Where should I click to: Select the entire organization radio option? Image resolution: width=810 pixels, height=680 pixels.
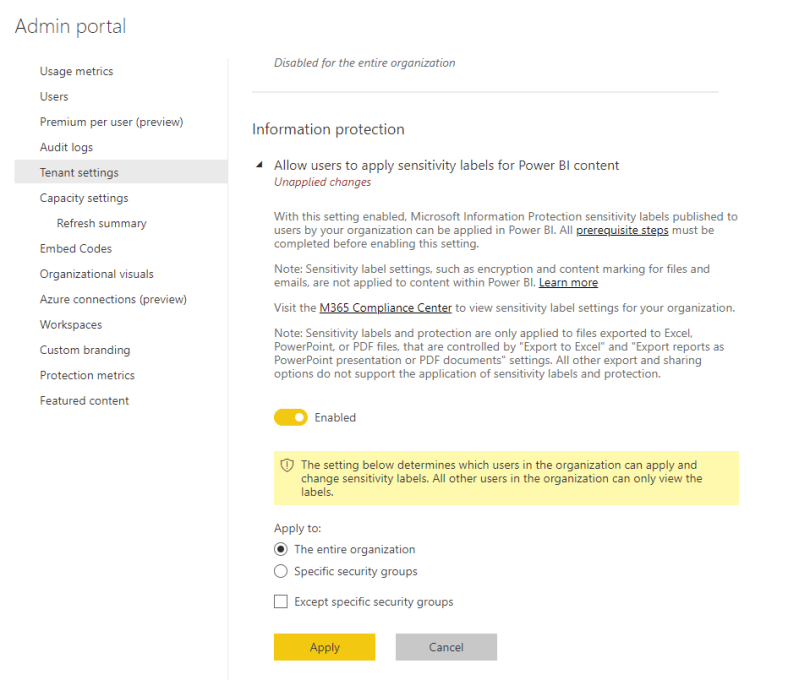[283, 549]
